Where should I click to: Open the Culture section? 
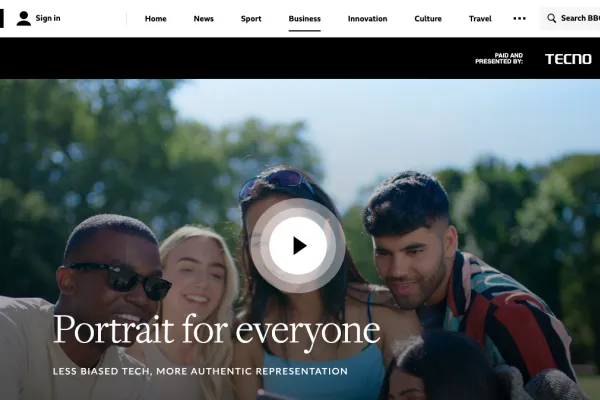(428, 19)
